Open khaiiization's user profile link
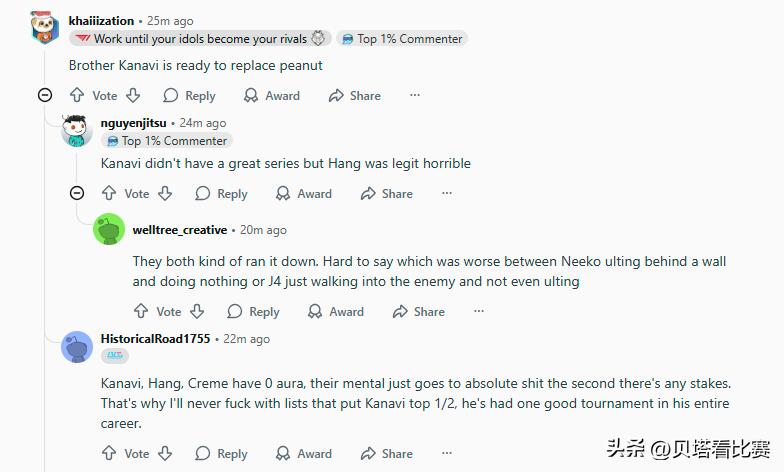784x472 pixels. coord(101,20)
